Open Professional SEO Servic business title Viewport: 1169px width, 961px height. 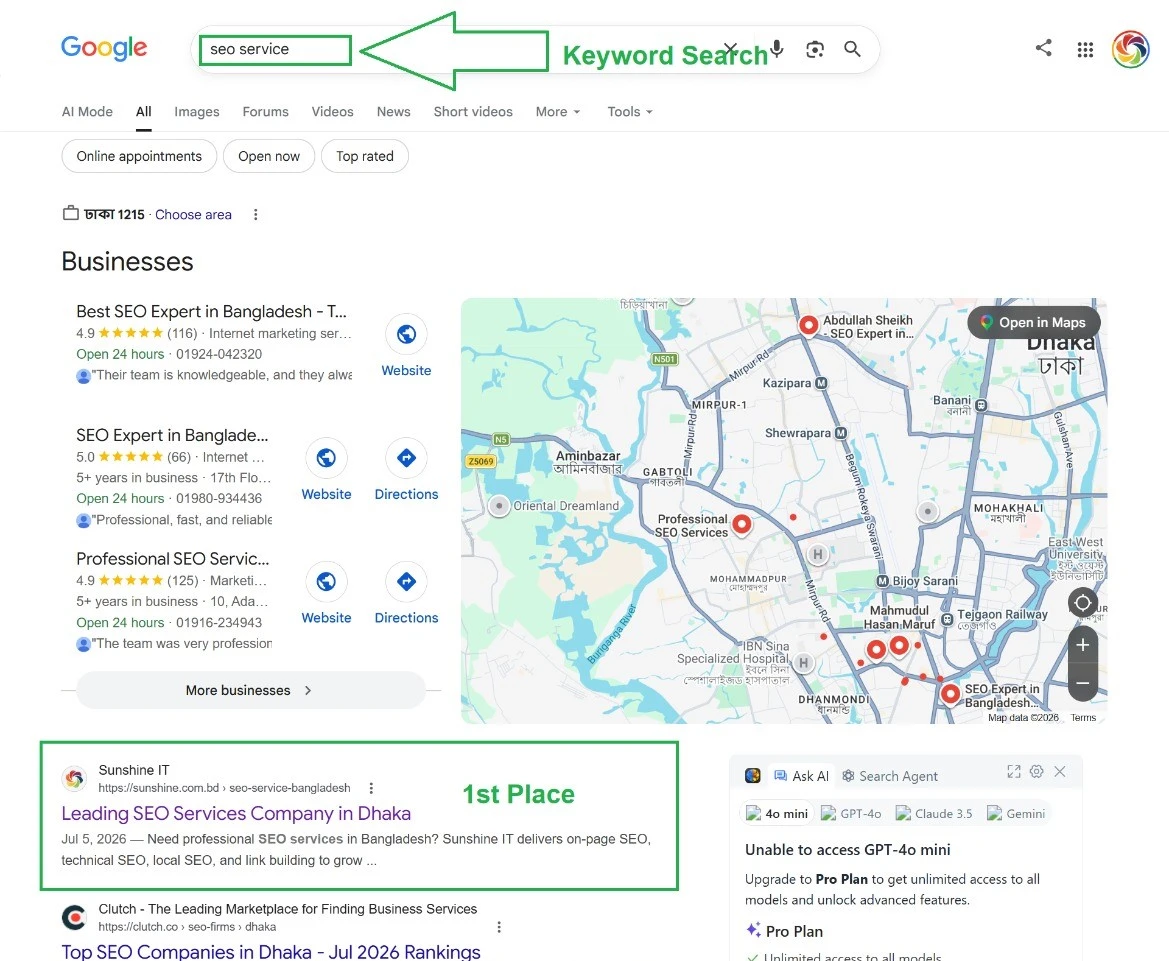tap(172, 559)
